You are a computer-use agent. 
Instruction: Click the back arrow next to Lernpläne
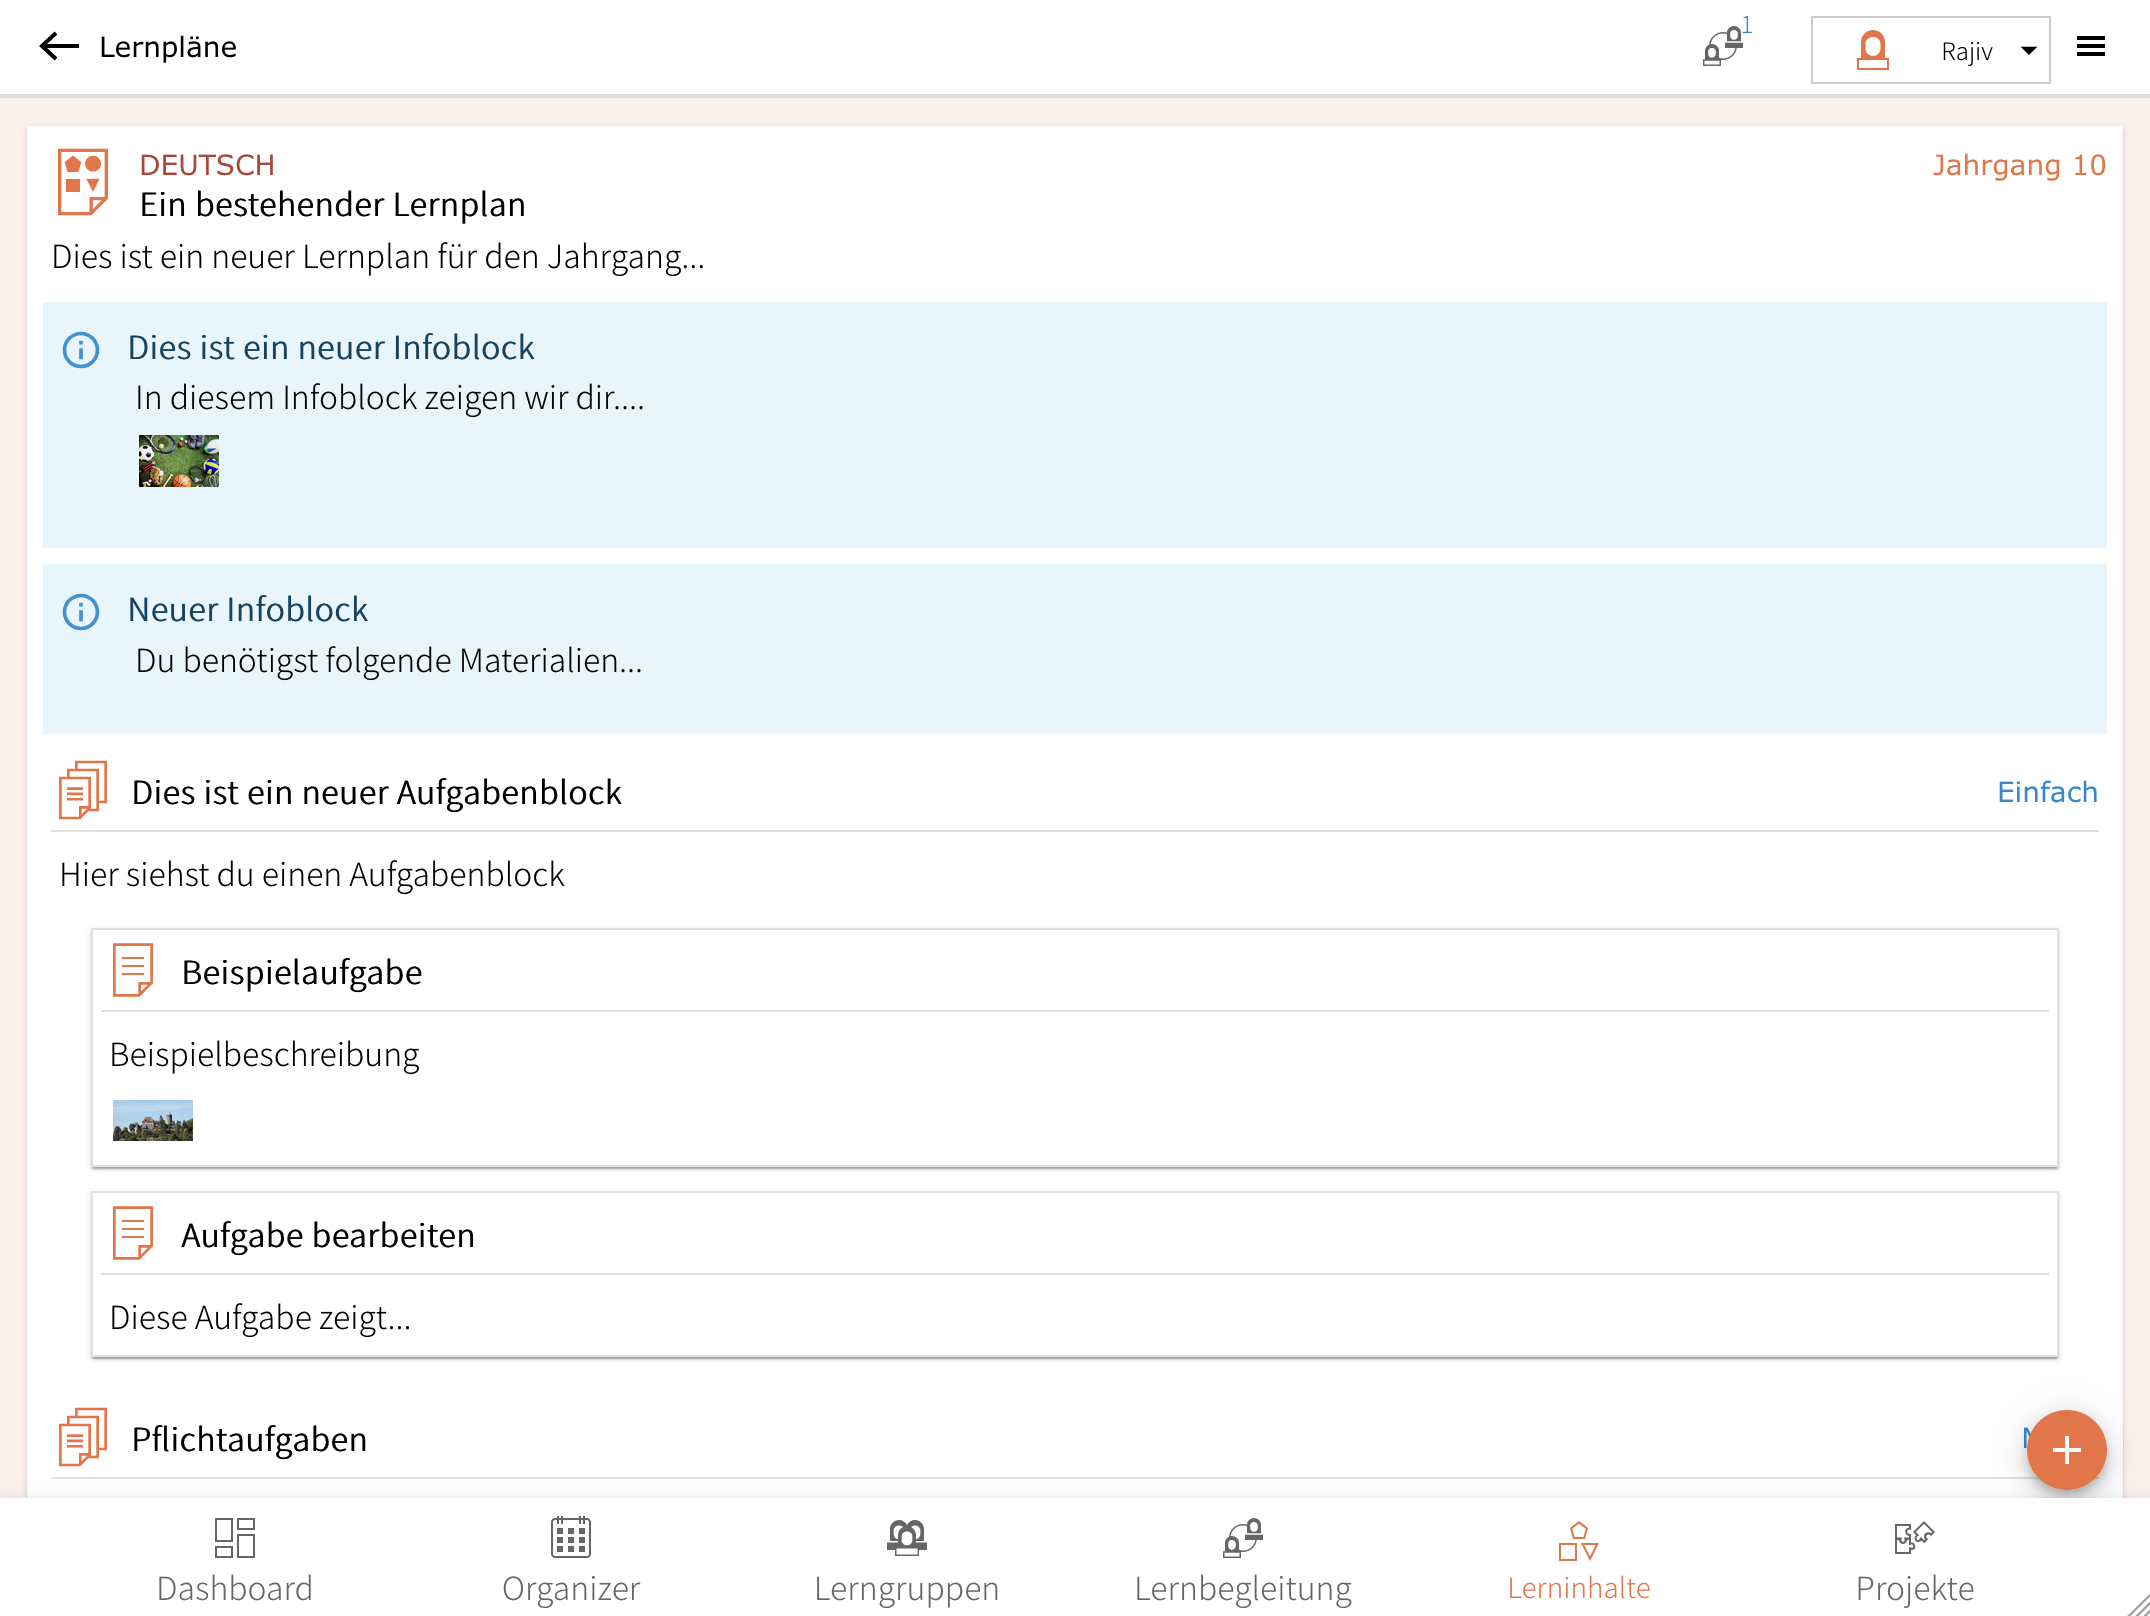click(x=59, y=46)
